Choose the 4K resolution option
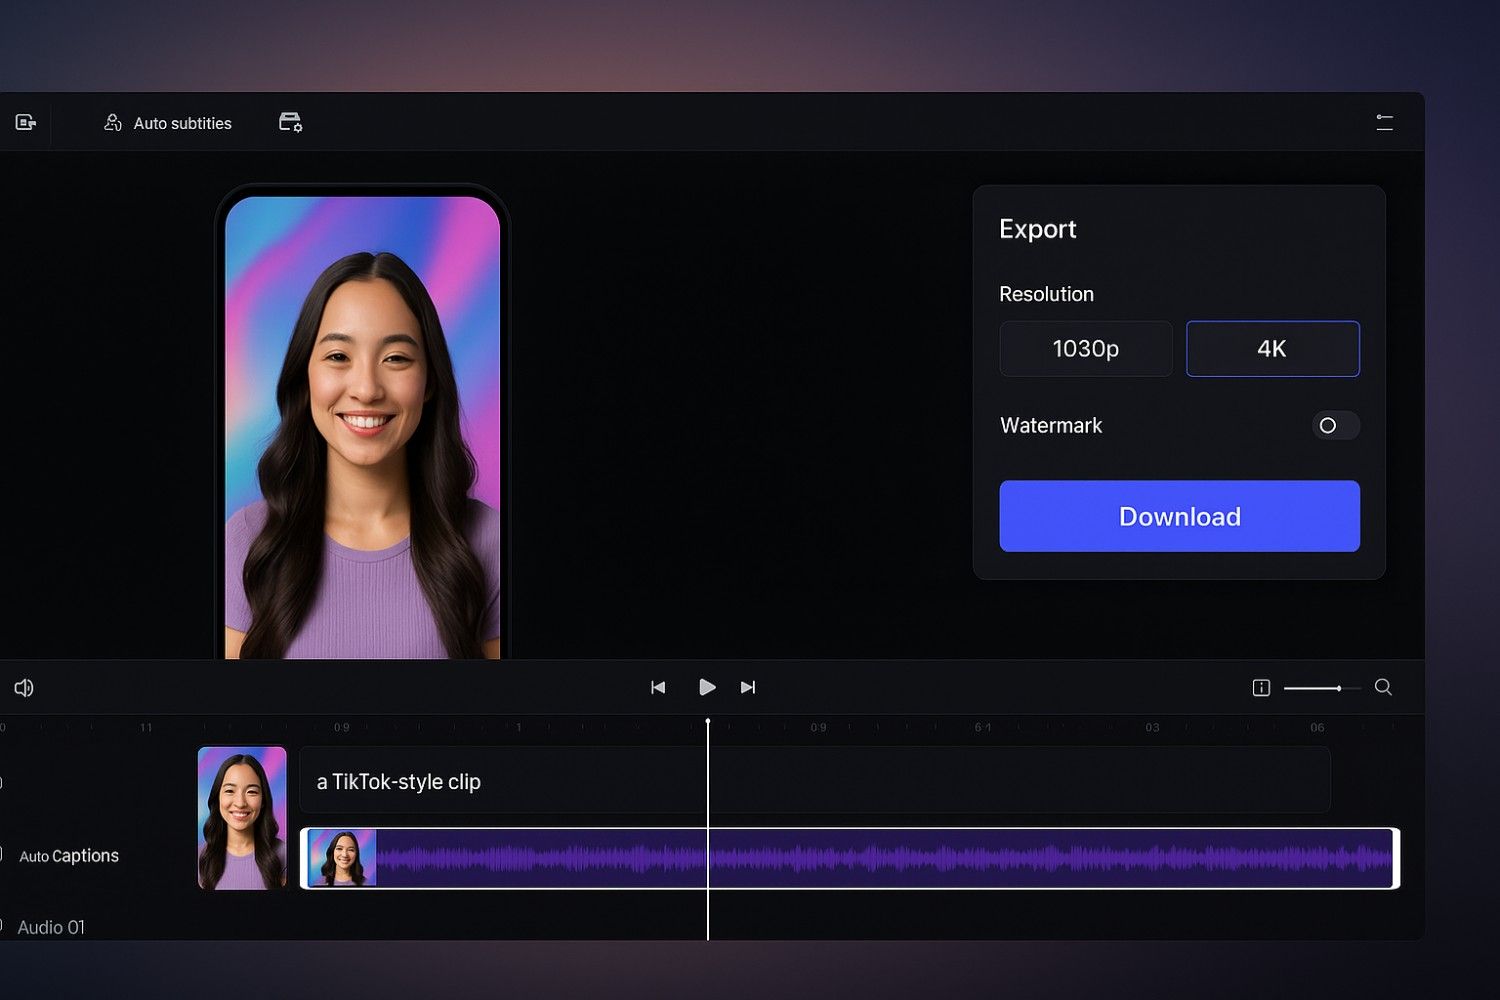 click(x=1272, y=349)
